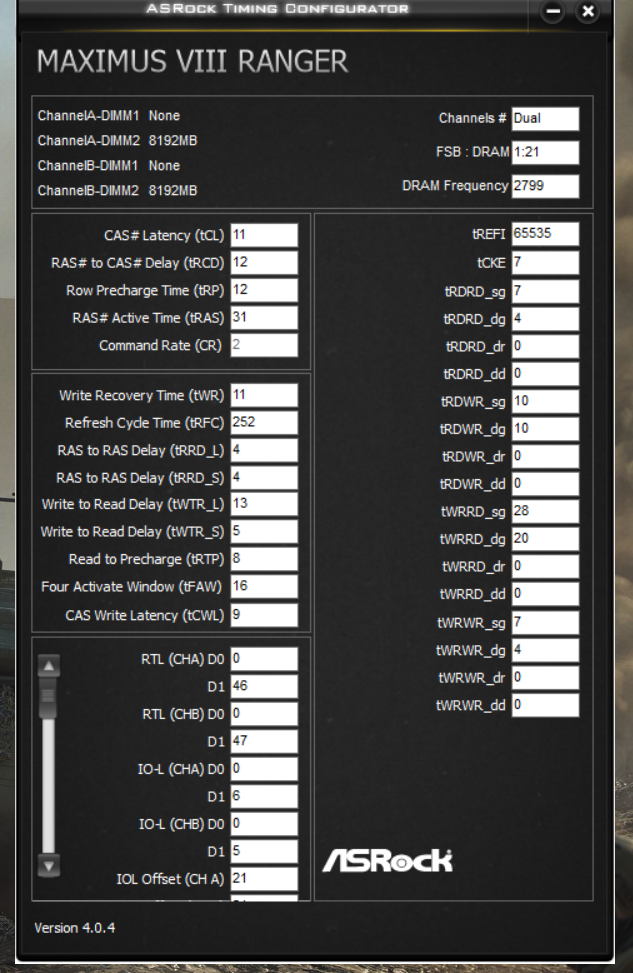
Task: Click the tRDRD_dd value field
Action: click(x=545, y=374)
